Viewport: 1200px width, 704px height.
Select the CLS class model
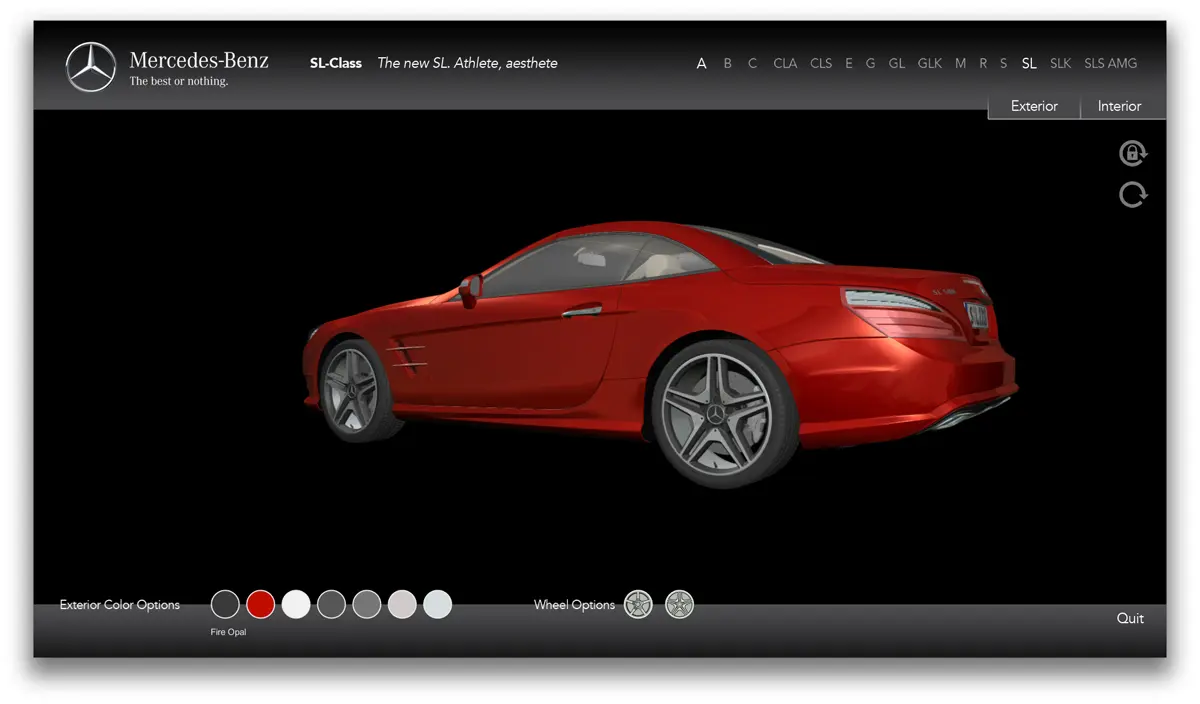(821, 63)
